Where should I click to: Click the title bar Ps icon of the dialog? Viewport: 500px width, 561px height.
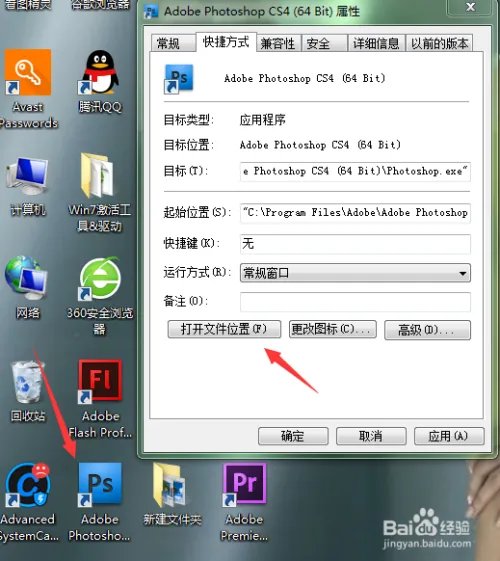click(x=151, y=11)
